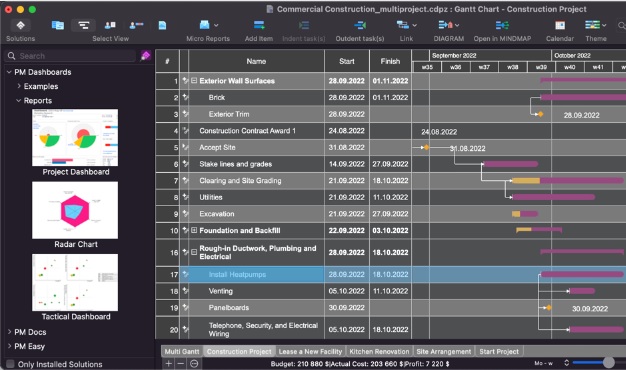626x370 pixels.
Task: Expand the Examples tree item
Action: coord(19,86)
